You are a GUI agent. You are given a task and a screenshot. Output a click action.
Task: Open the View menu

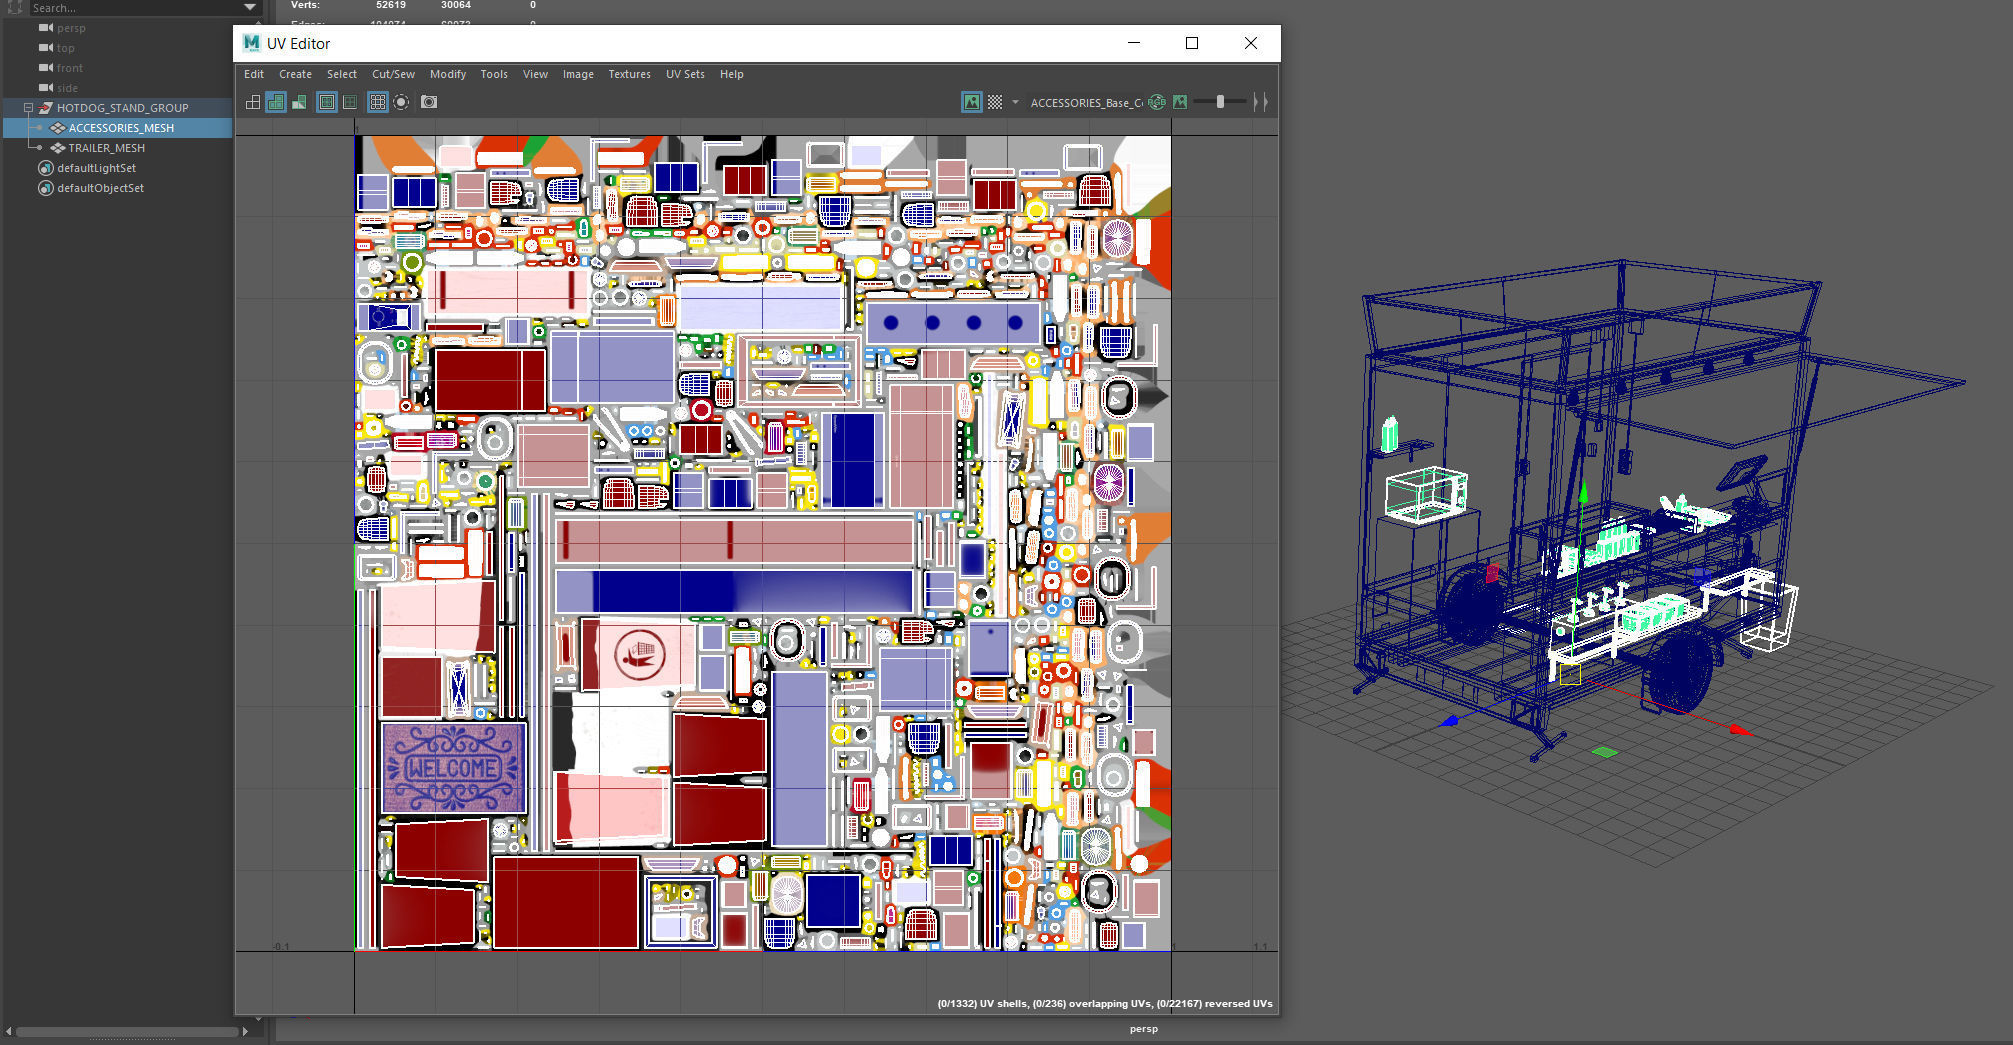(x=535, y=74)
